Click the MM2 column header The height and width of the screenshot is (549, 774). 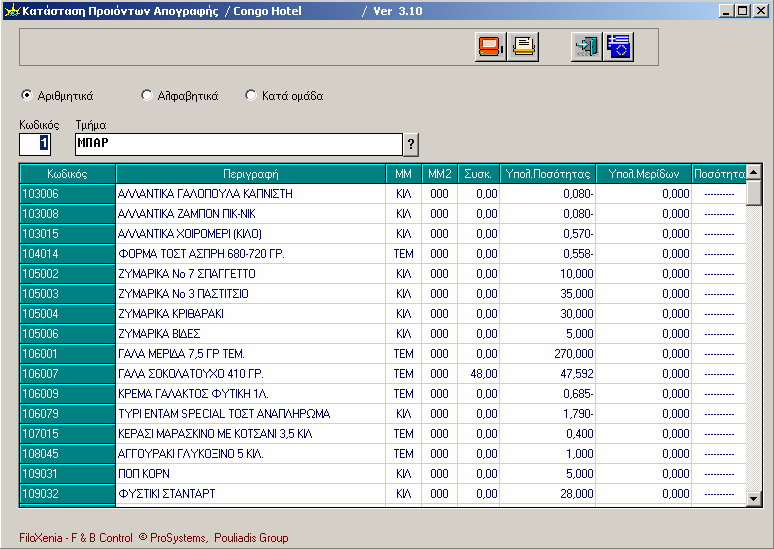tap(439, 174)
